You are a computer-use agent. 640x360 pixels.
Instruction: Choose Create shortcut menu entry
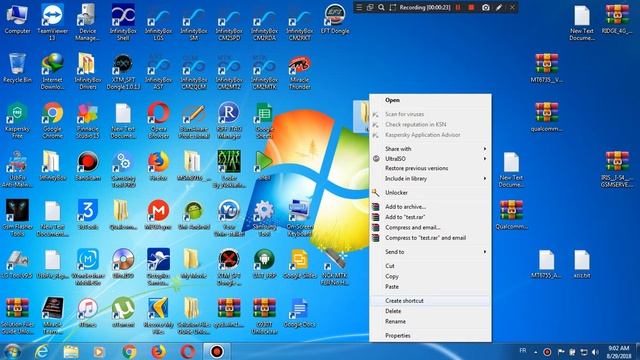[x=430, y=300]
